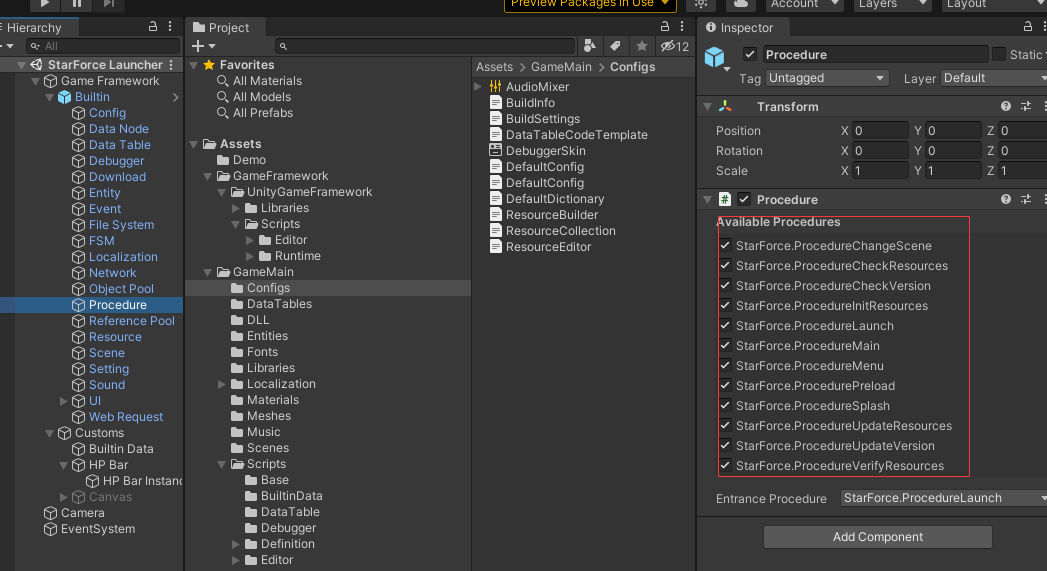The width and height of the screenshot is (1047, 571).
Task: Open Transform component preset settings icon
Action: click(x=1026, y=106)
